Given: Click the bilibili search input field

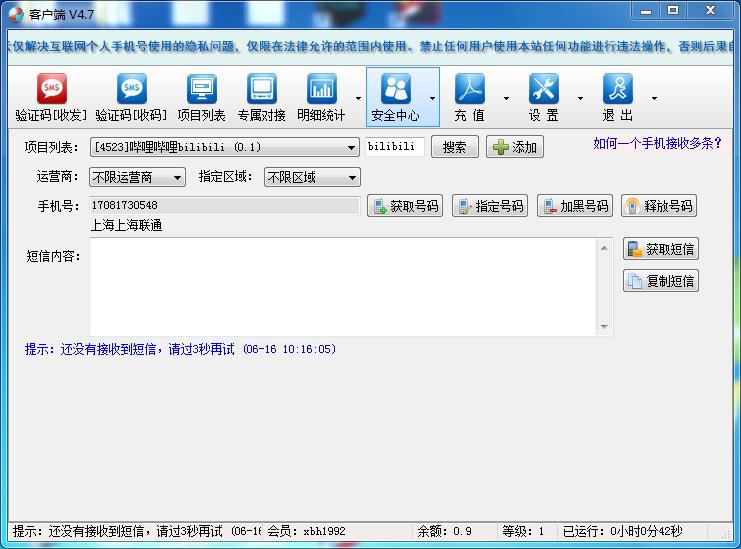Looking at the screenshot, I should click(395, 146).
